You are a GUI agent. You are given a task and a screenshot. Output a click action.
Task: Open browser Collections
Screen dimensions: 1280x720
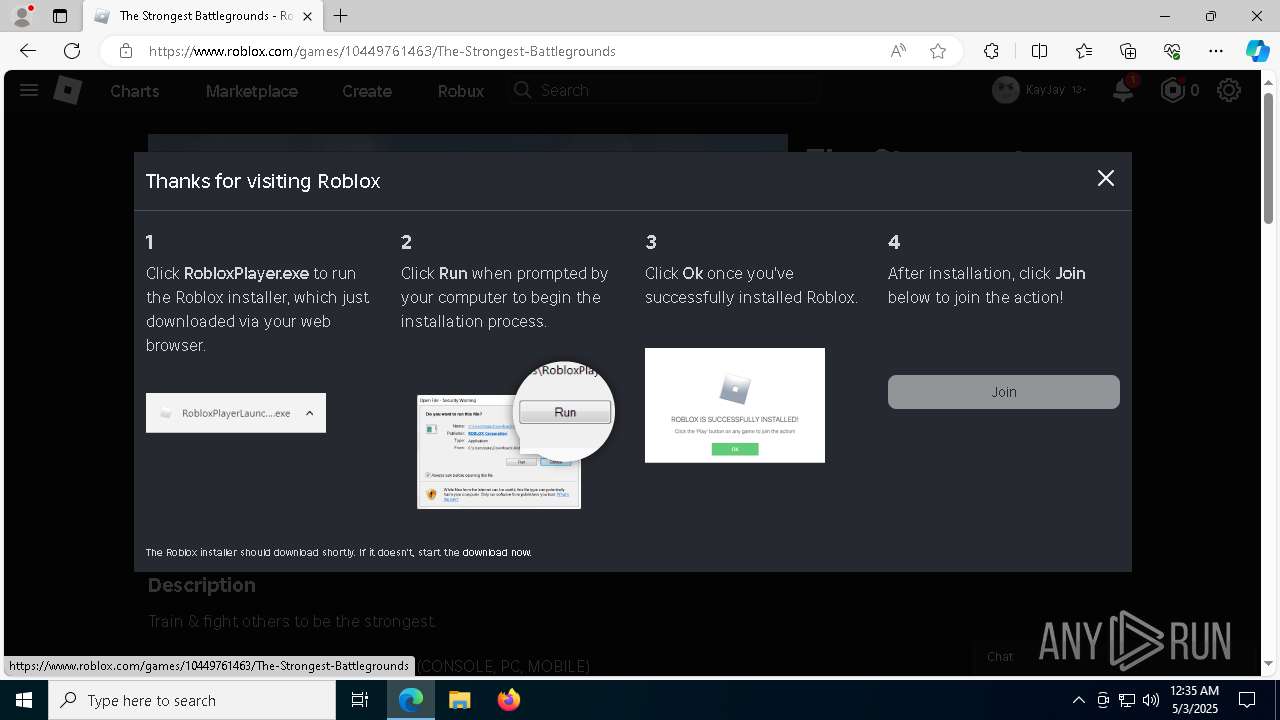[x=1128, y=51]
